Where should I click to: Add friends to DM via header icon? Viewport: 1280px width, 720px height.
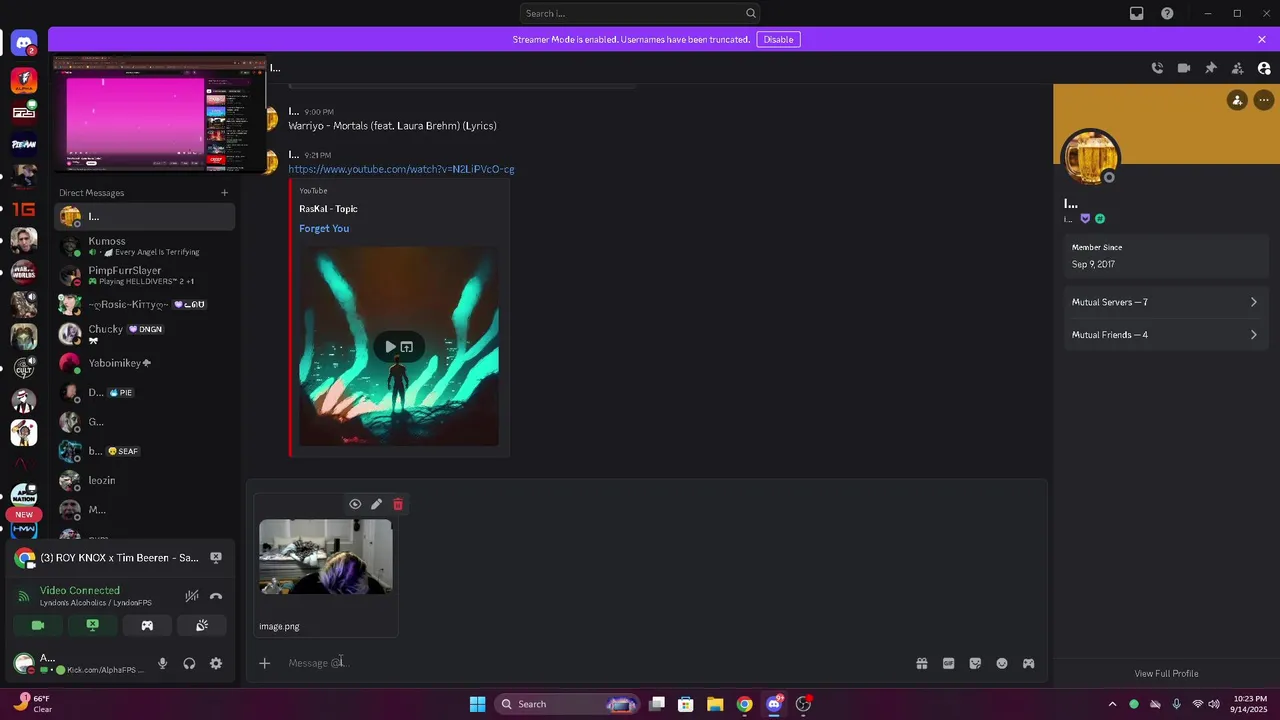[x=1238, y=68]
